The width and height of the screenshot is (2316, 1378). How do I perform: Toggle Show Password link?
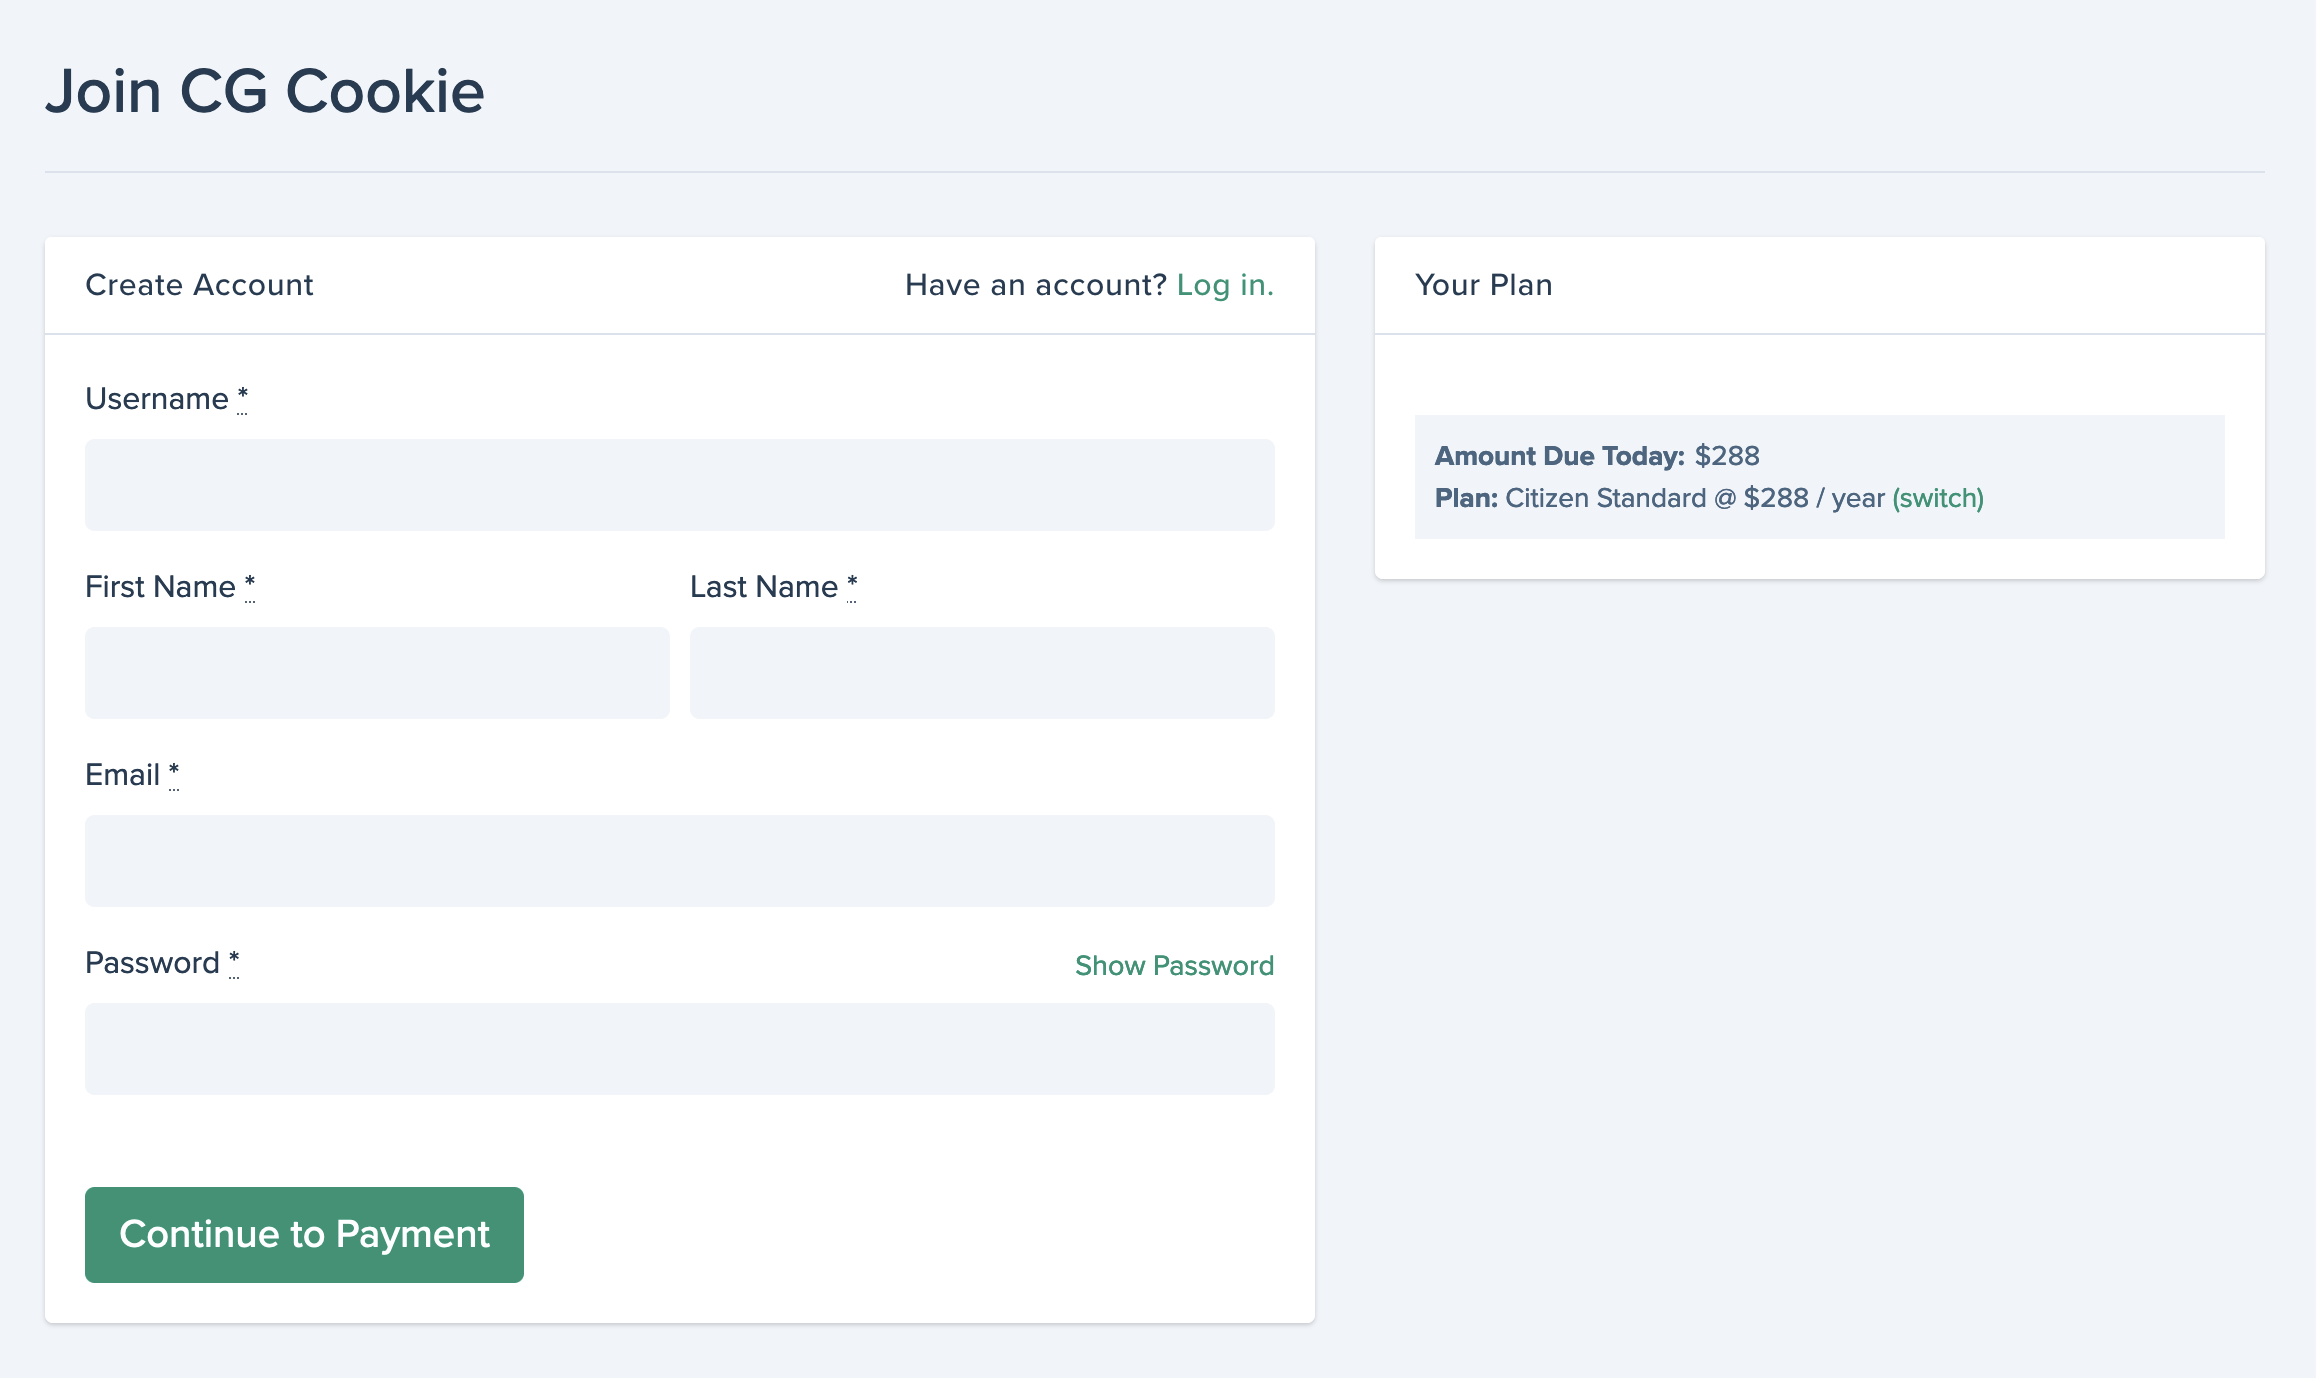click(1174, 965)
